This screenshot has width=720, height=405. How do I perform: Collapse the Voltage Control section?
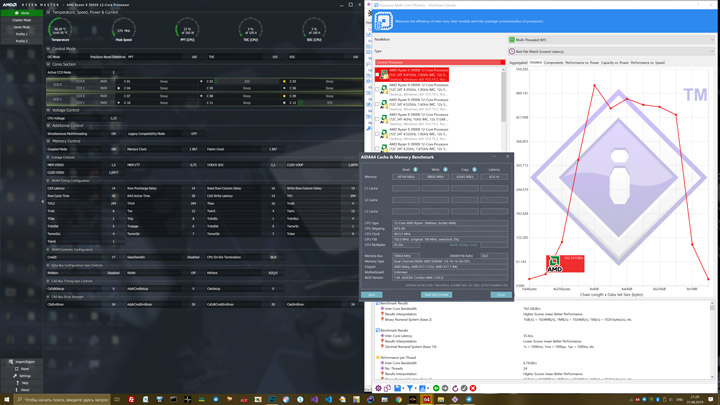(48, 110)
